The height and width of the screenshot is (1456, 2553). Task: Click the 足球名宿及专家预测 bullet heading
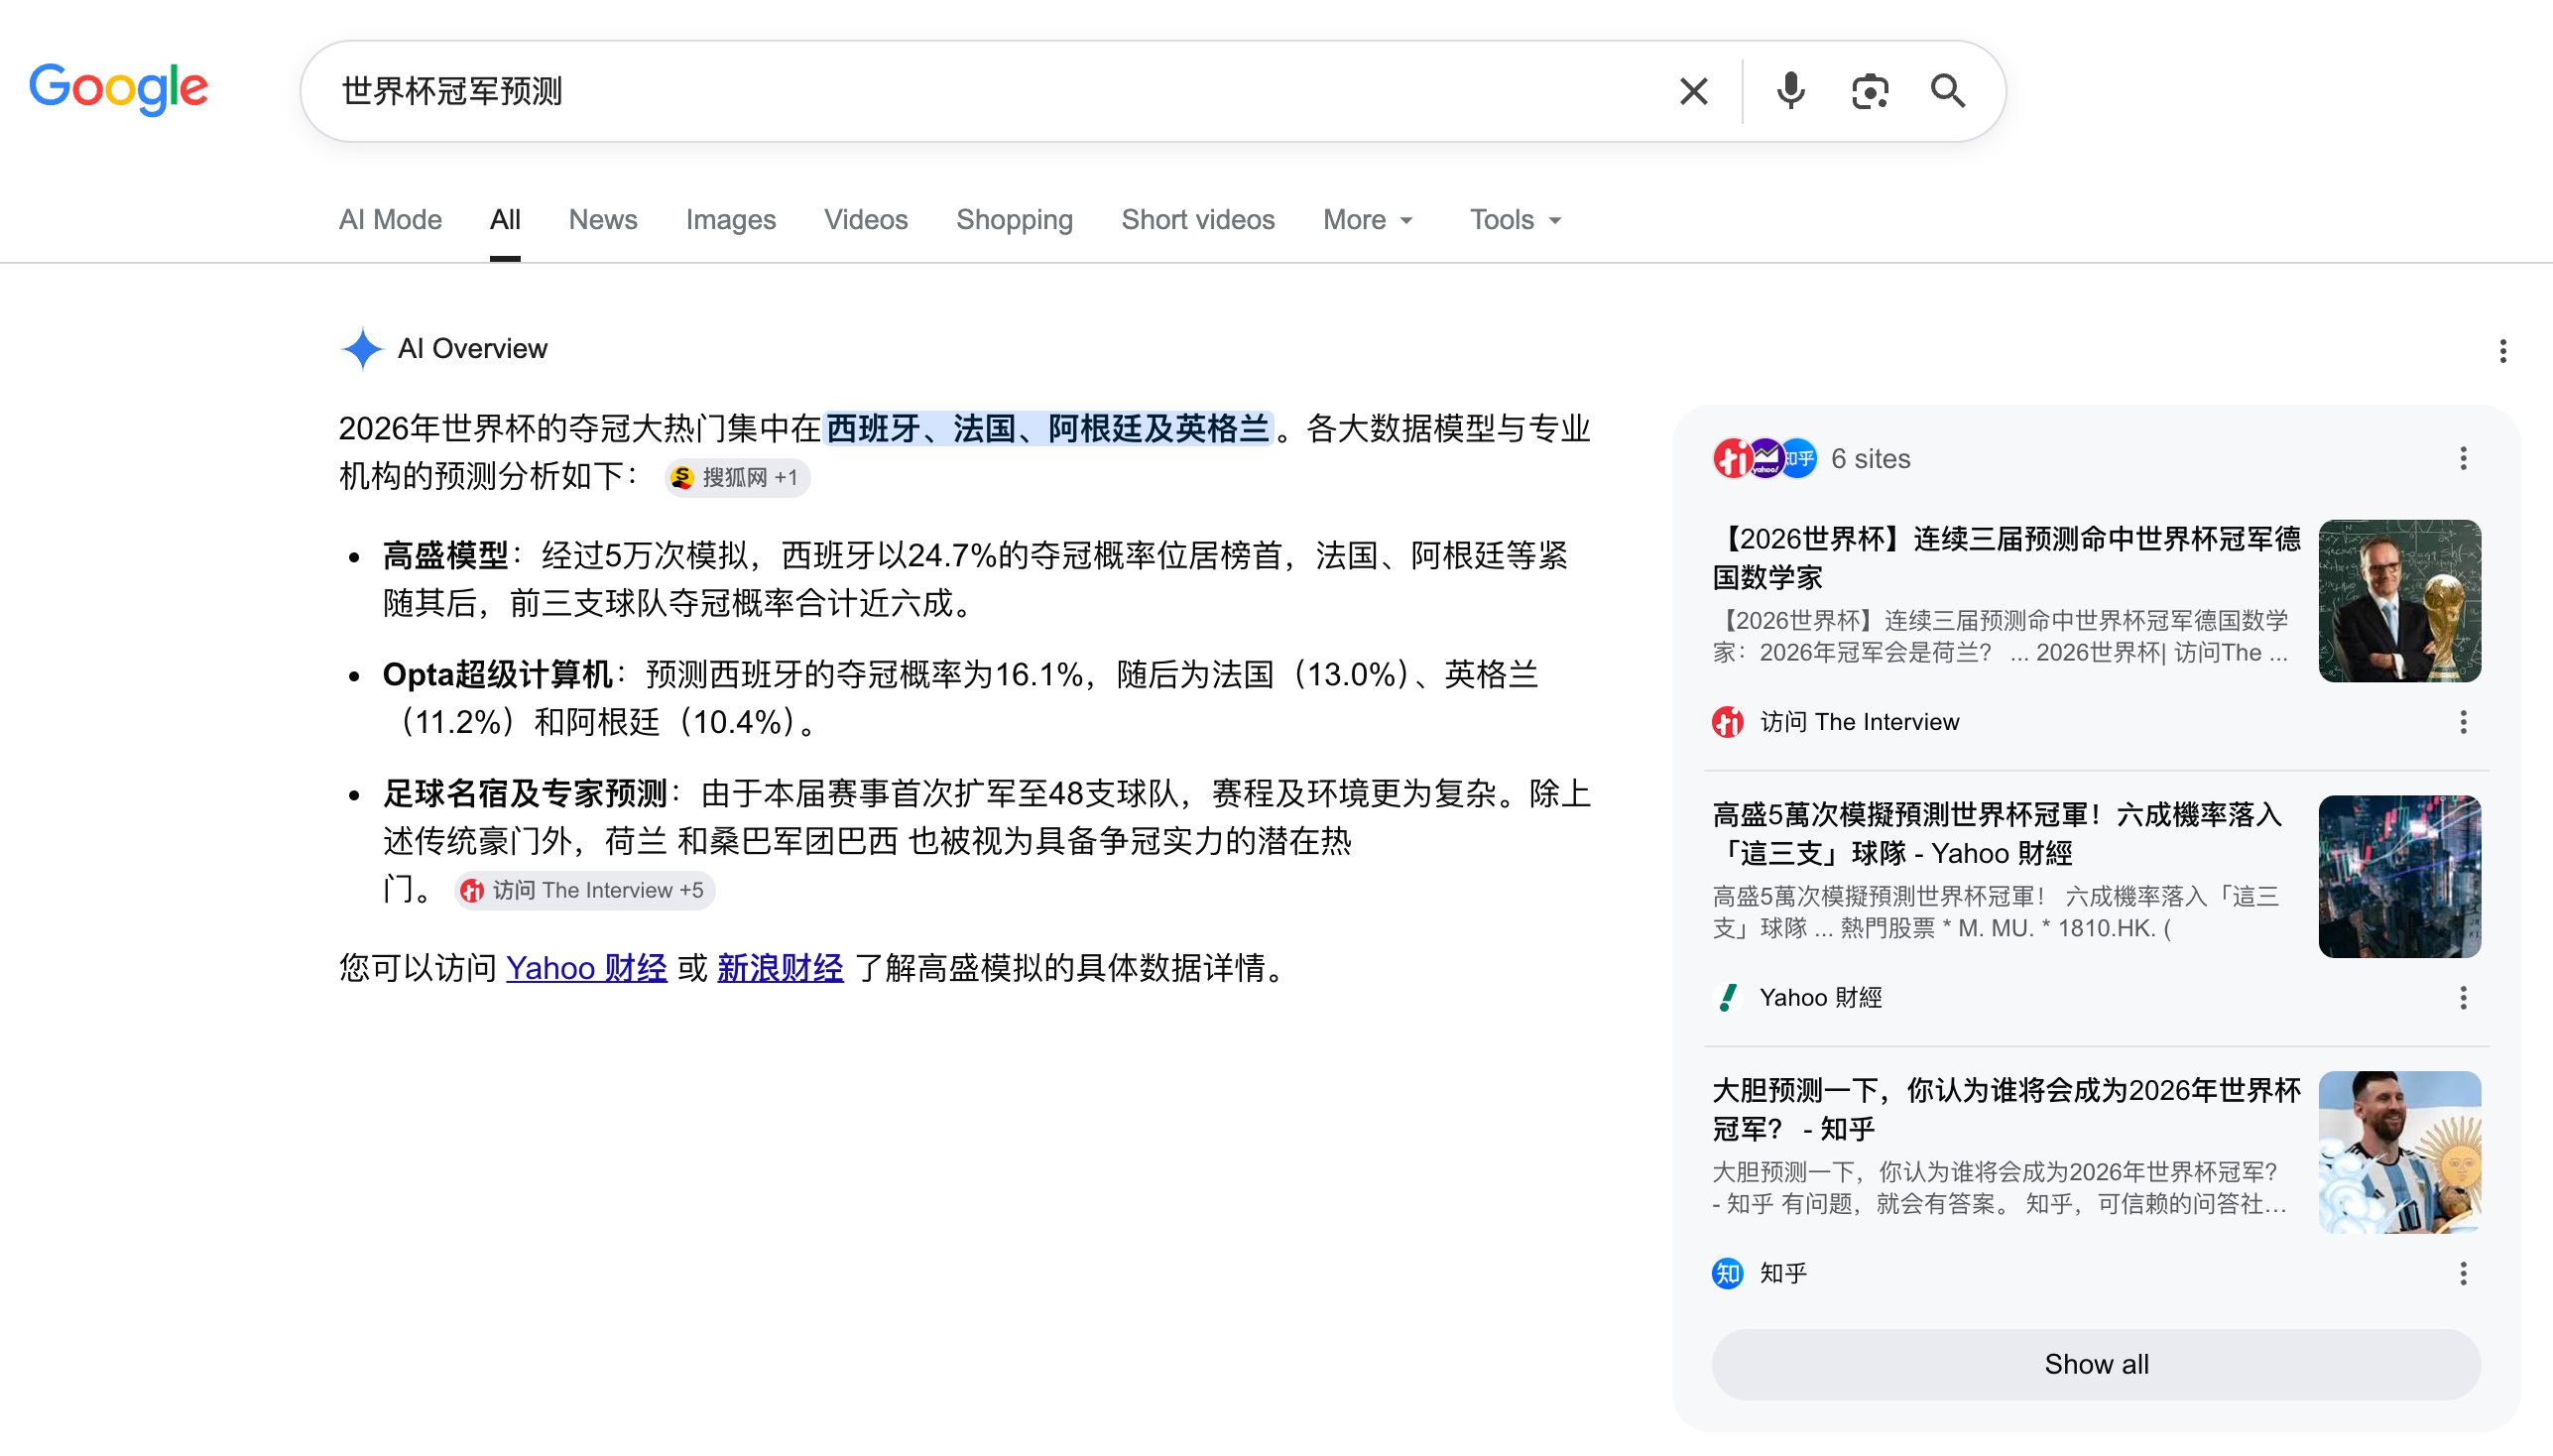coord(524,794)
